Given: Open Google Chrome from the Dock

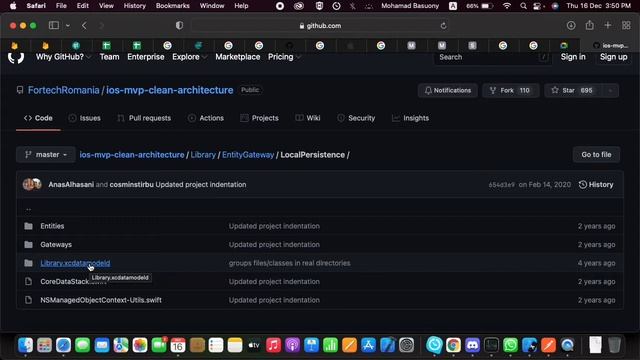Looking at the screenshot, I should 453,345.
